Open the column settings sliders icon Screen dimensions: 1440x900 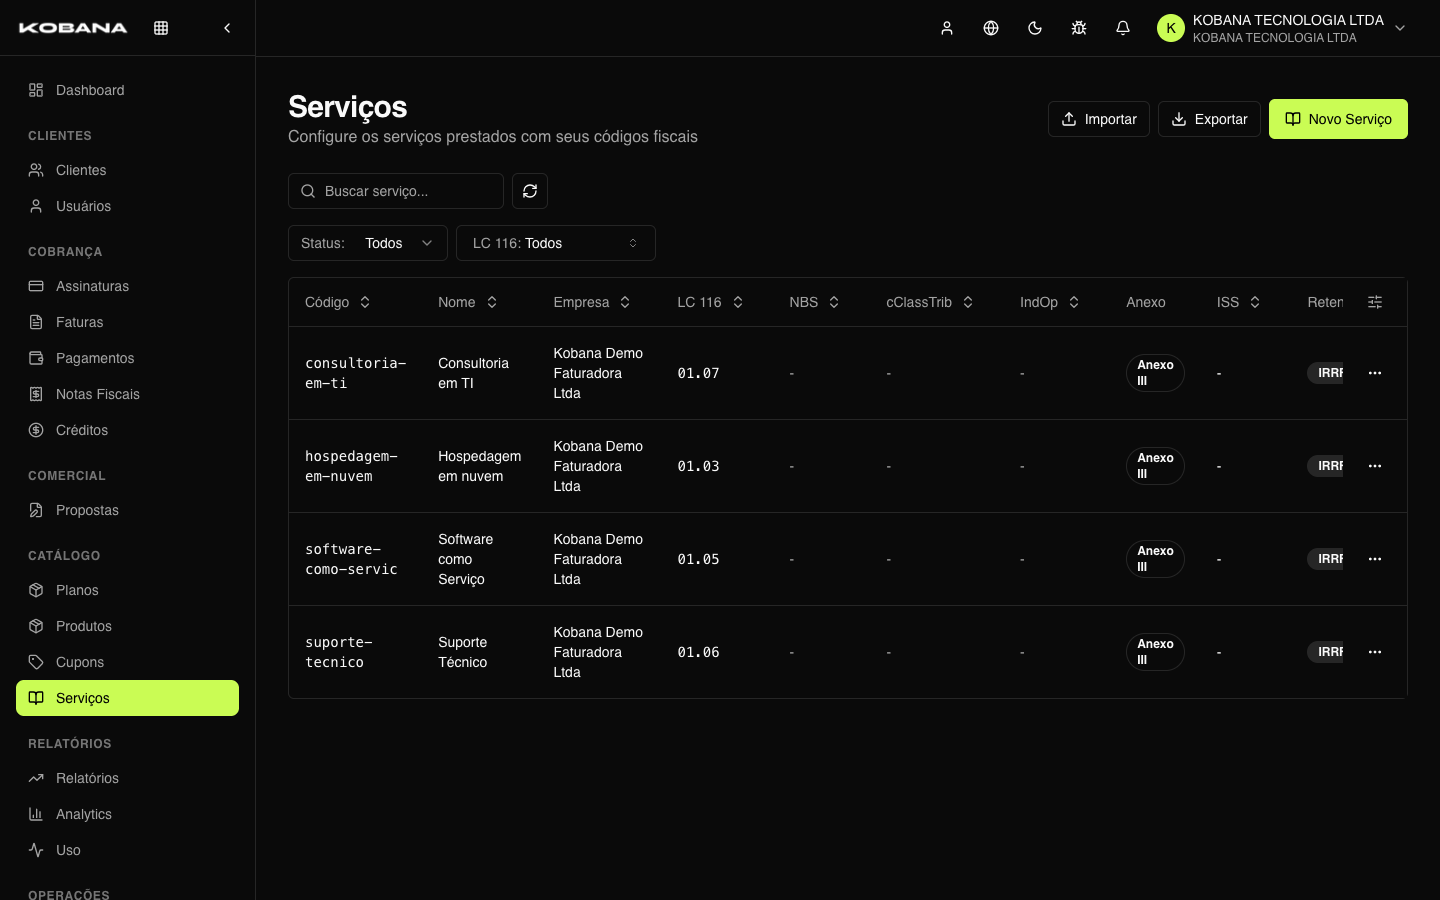click(1375, 302)
